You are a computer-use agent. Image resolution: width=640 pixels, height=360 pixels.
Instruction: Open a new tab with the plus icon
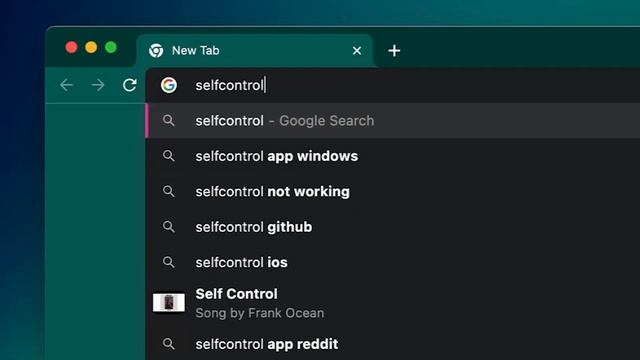coord(394,51)
